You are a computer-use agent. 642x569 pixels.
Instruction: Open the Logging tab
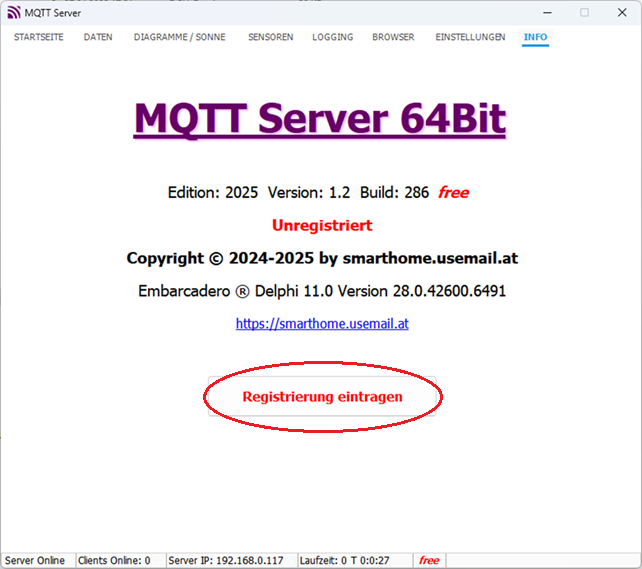click(x=332, y=37)
